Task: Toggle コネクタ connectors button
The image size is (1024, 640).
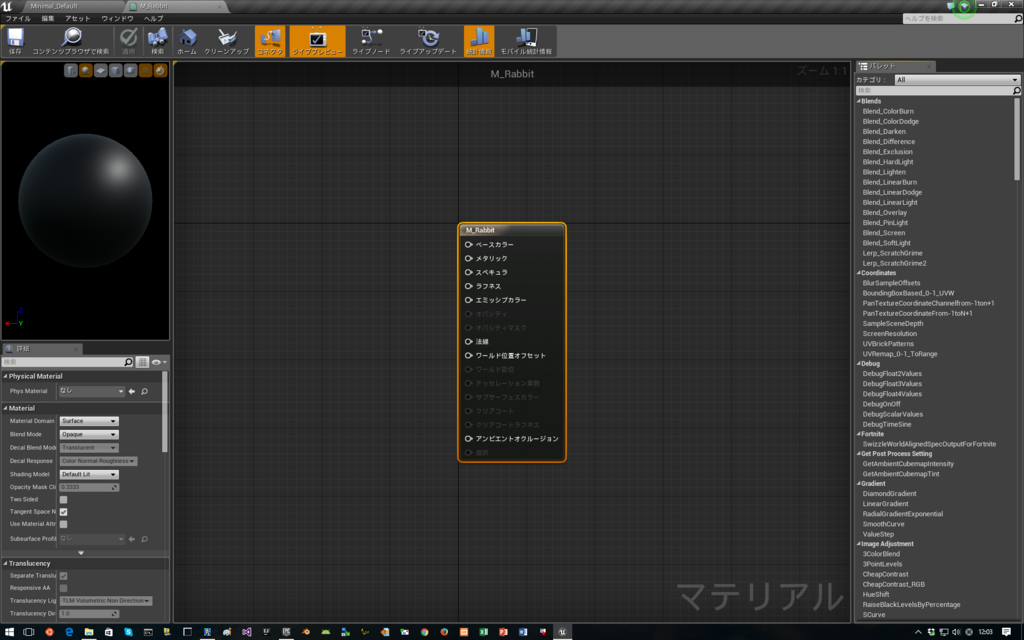Action: pos(270,40)
